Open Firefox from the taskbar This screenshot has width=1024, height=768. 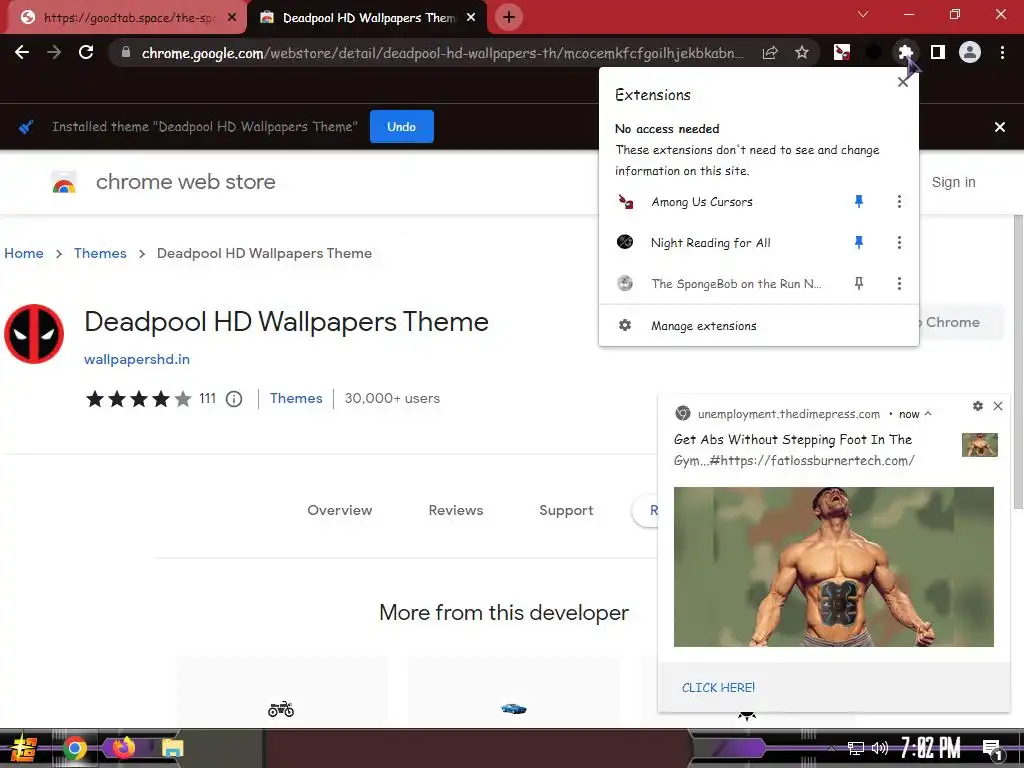123,747
